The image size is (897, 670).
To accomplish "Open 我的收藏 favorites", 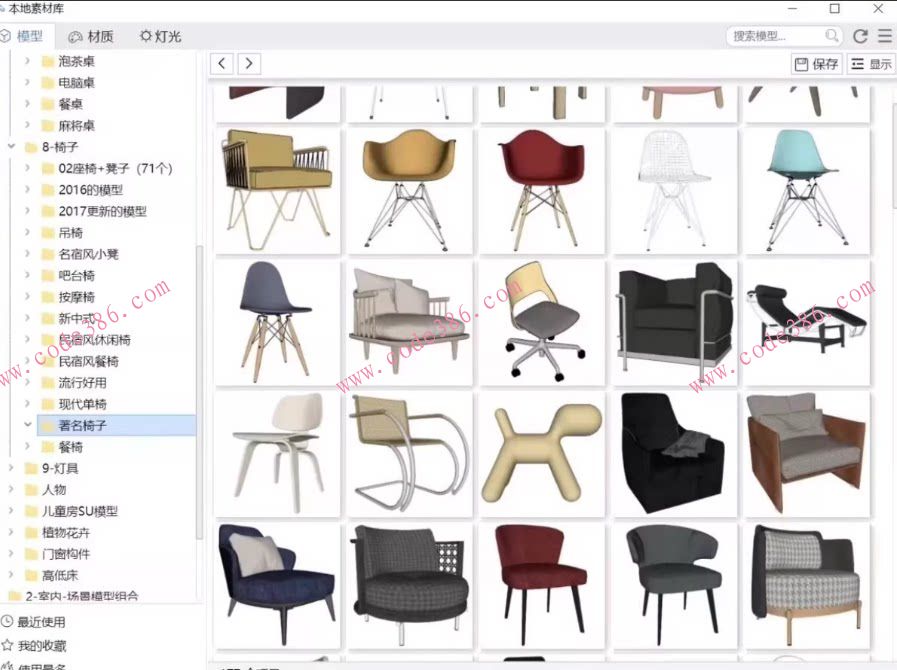I will click(34, 645).
